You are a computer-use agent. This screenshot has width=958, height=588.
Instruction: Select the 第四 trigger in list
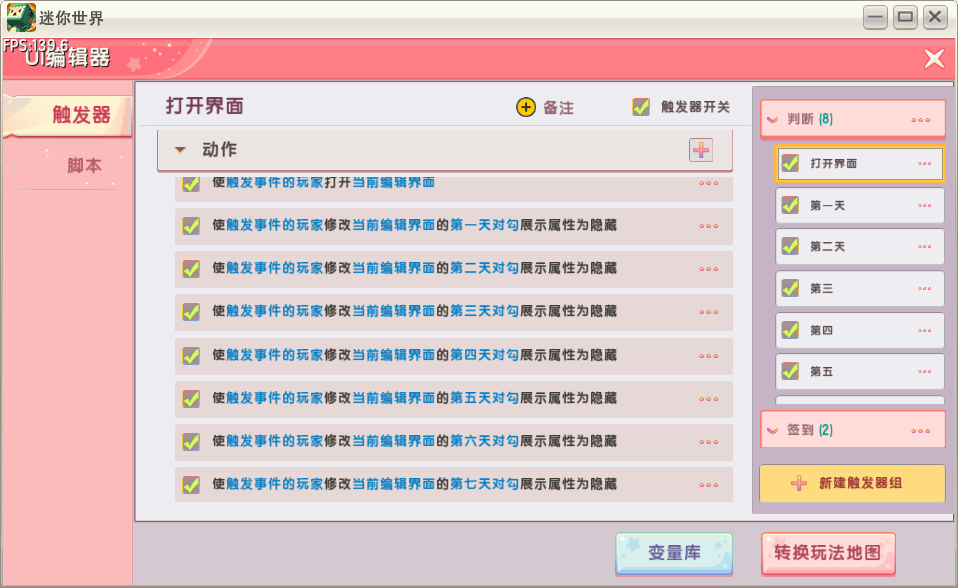point(860,330)
